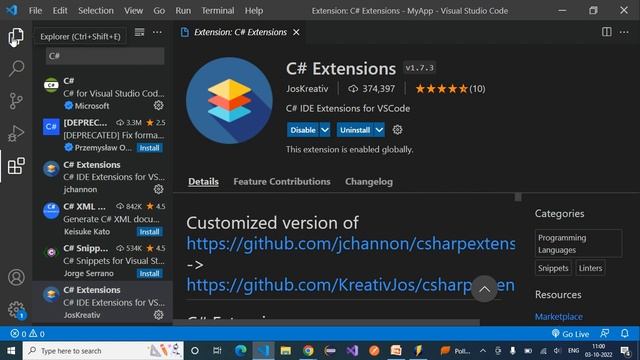Click Go Live in status bar
The height and width of the screenshot is (360, 640).
click(x=570, y=334)
